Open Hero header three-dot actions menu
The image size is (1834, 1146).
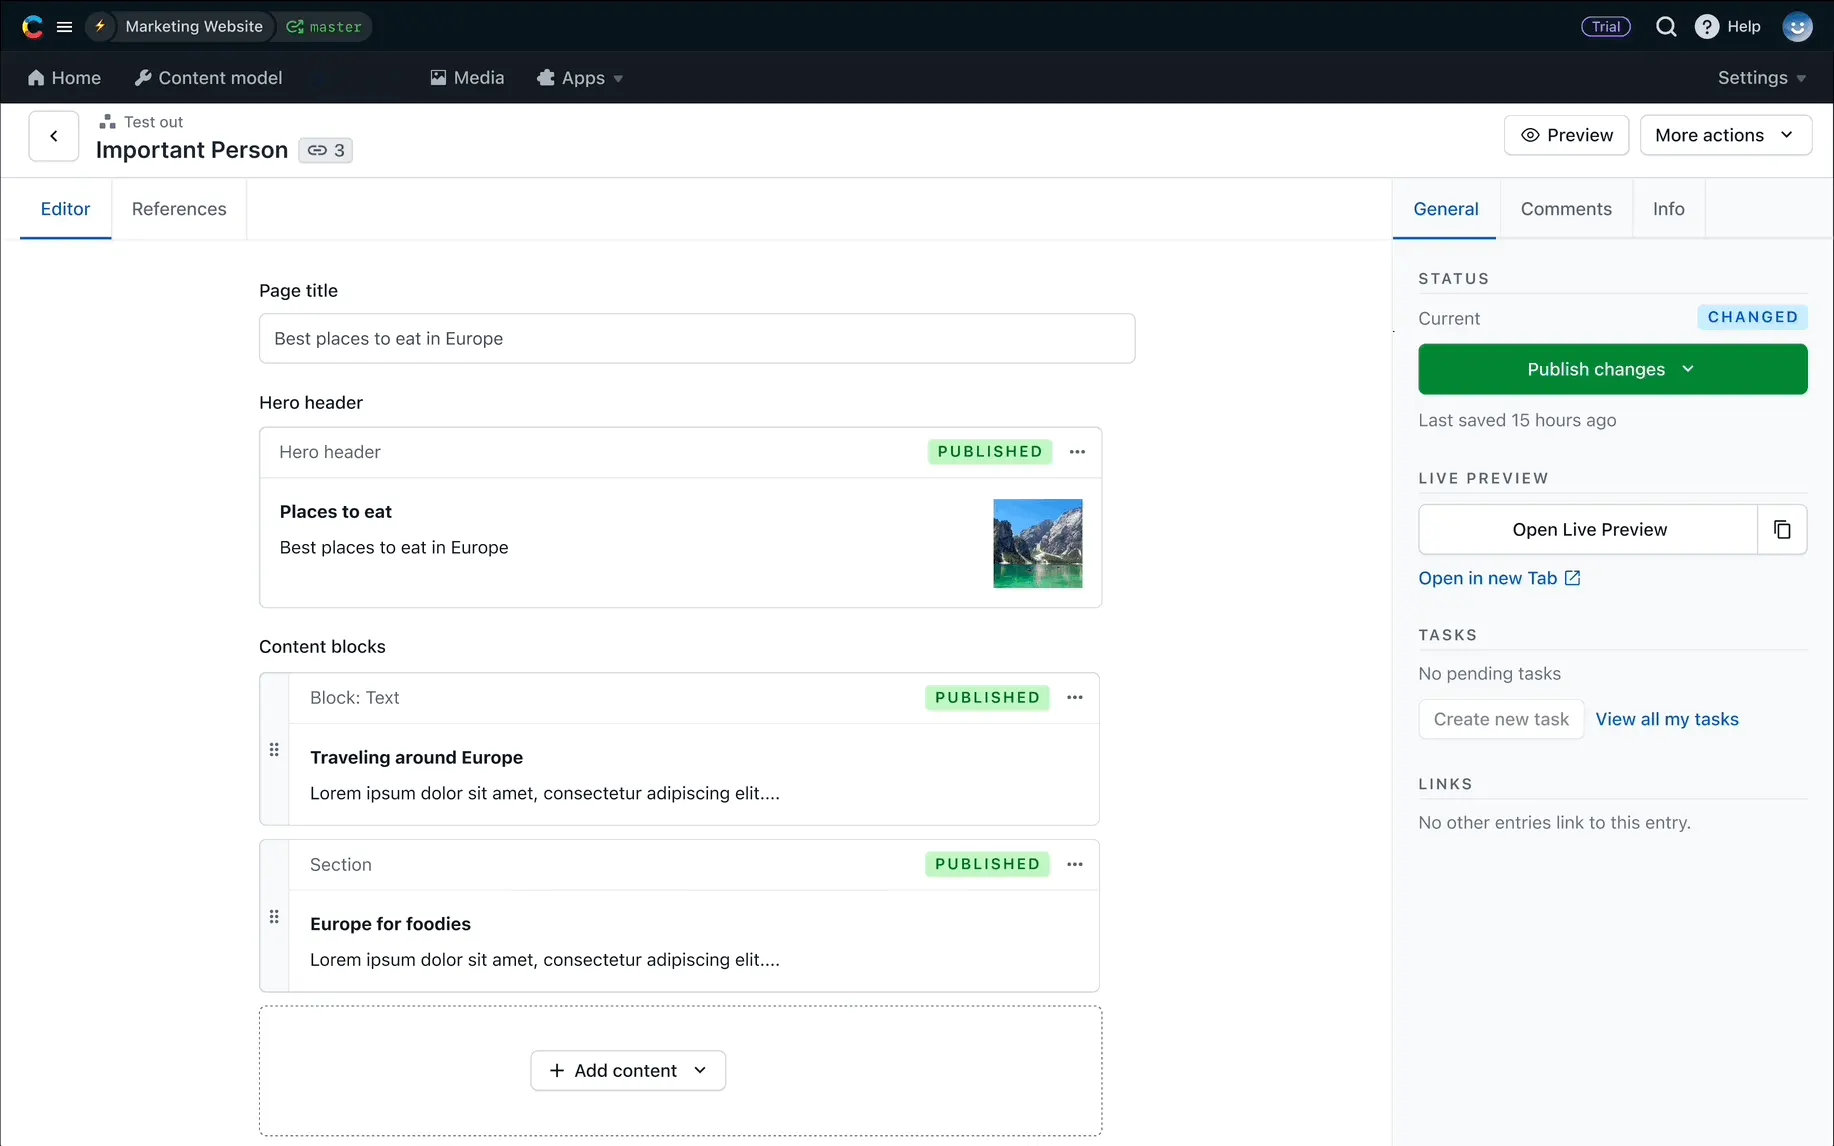[1077, 452]
